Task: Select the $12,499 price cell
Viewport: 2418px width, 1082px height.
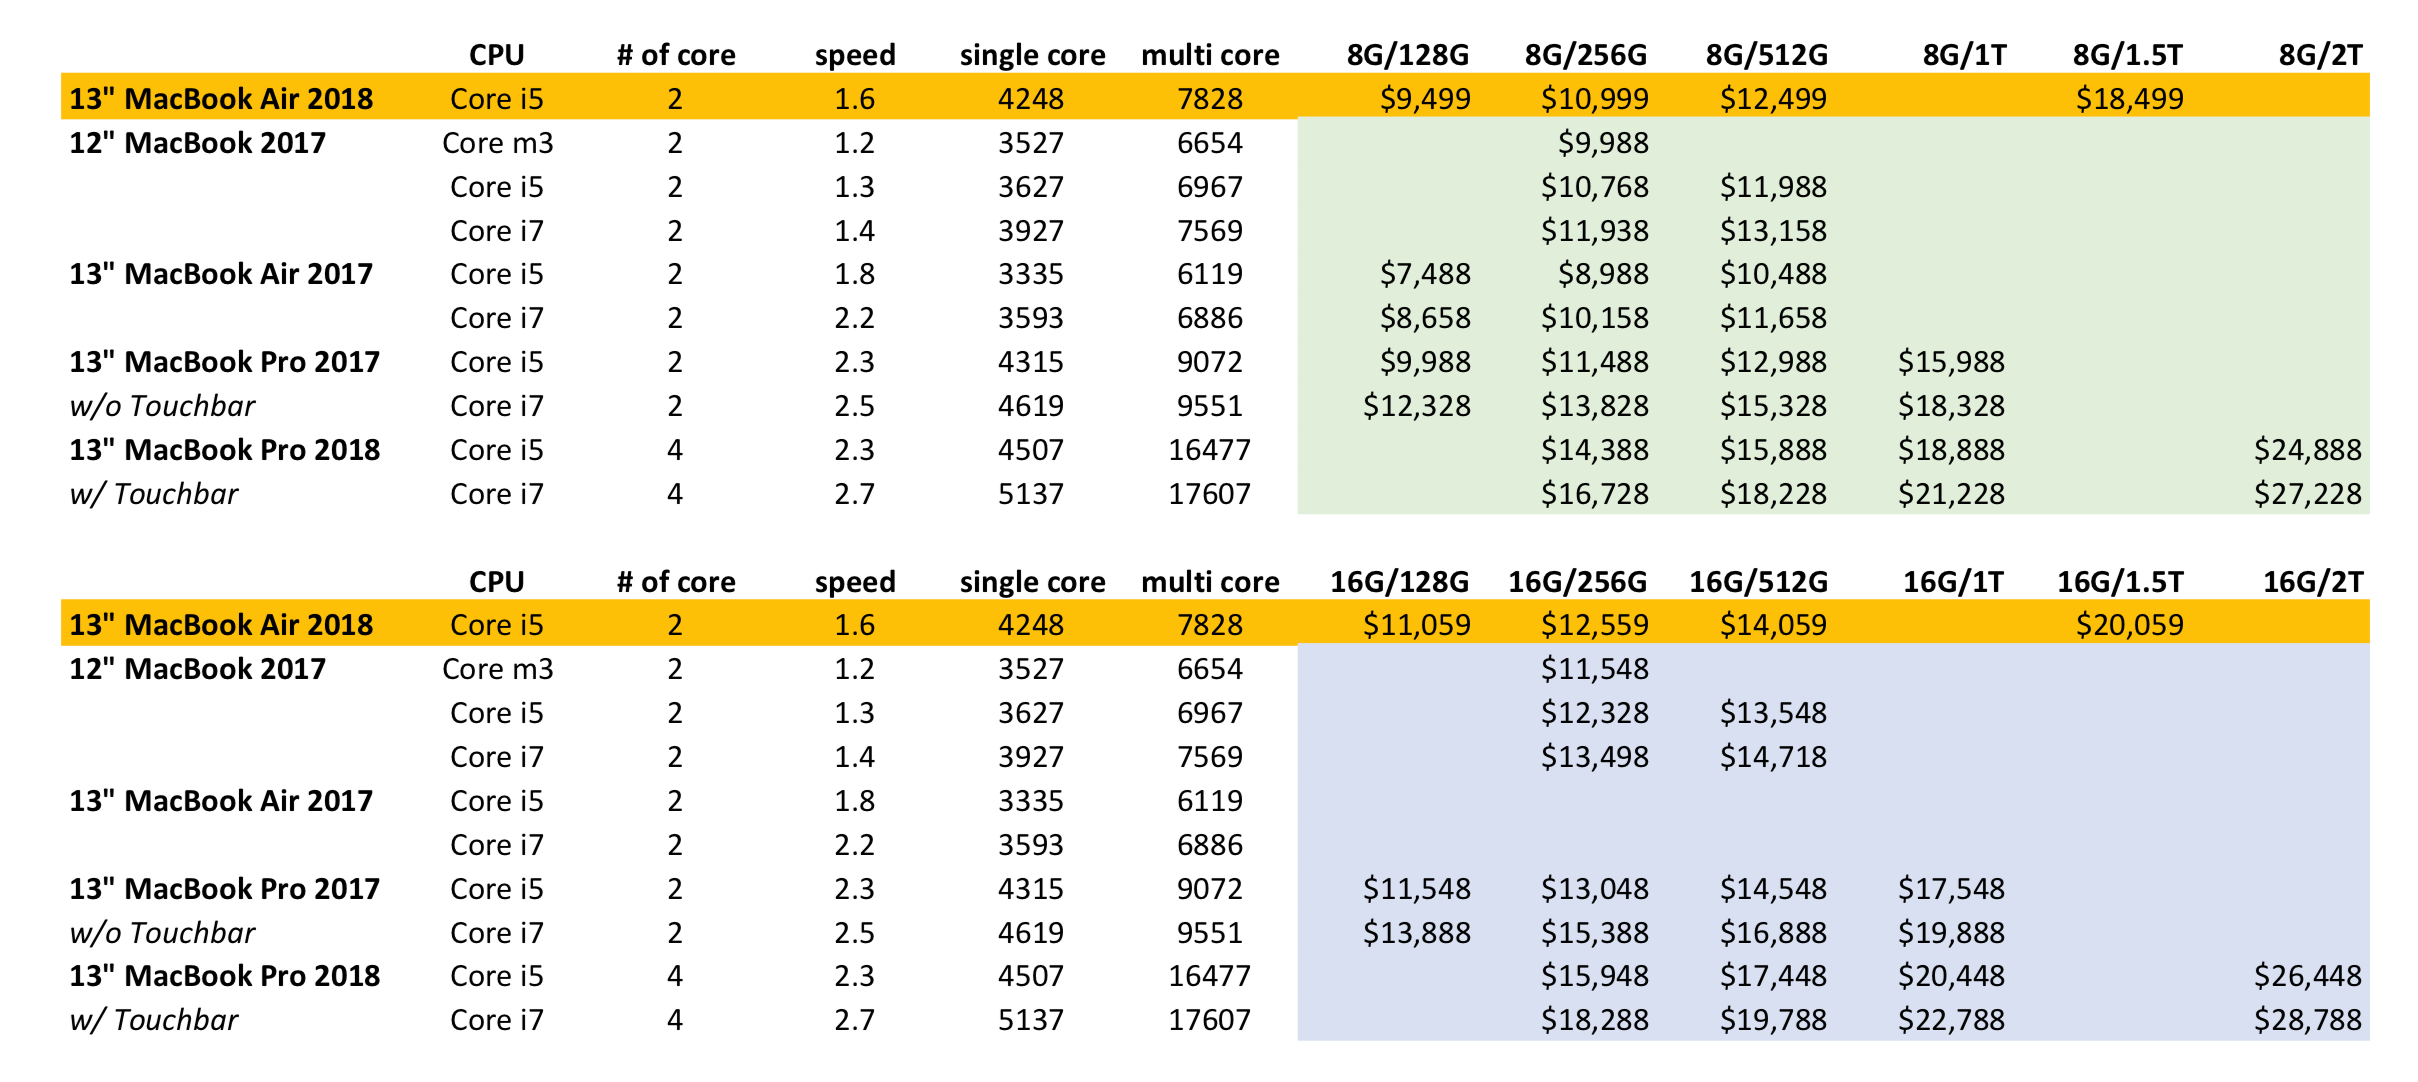Action: (1773, 99)
